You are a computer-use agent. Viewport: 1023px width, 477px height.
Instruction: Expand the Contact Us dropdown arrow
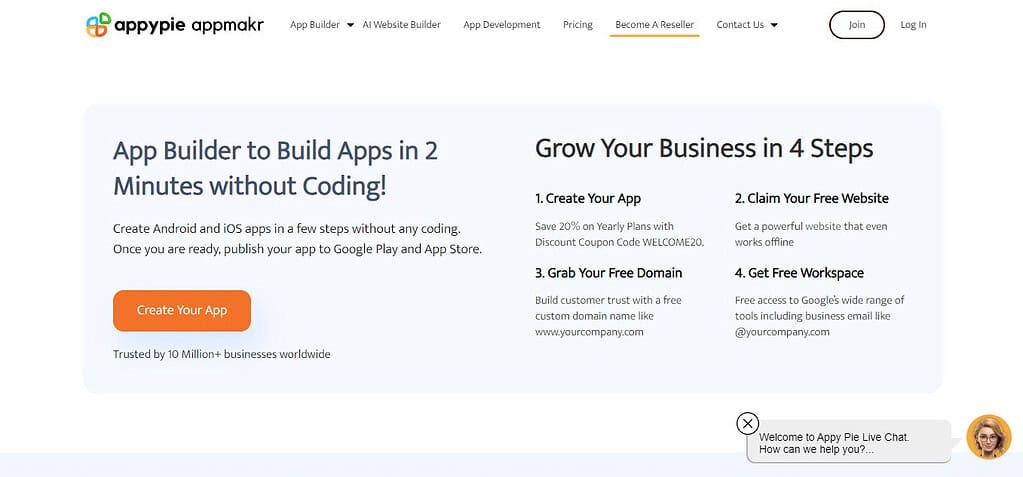point(774,25)
